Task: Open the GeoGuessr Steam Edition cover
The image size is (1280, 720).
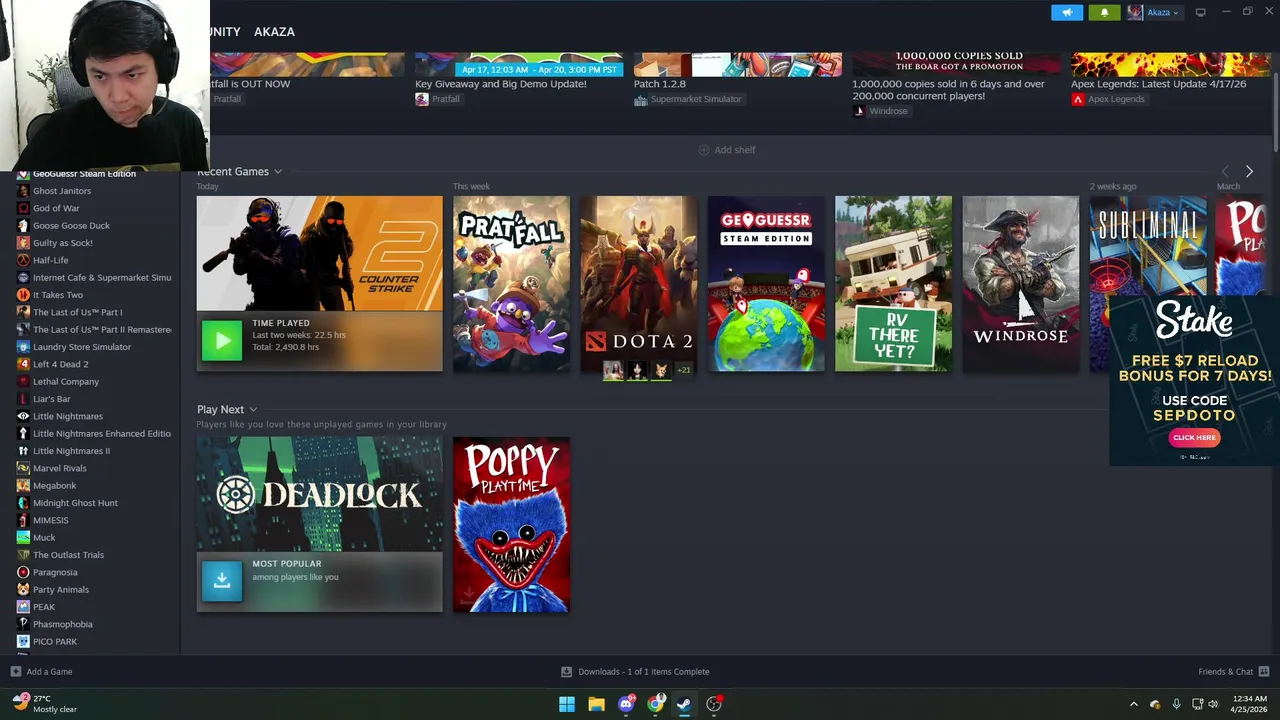Action: (x=766, y=284)
